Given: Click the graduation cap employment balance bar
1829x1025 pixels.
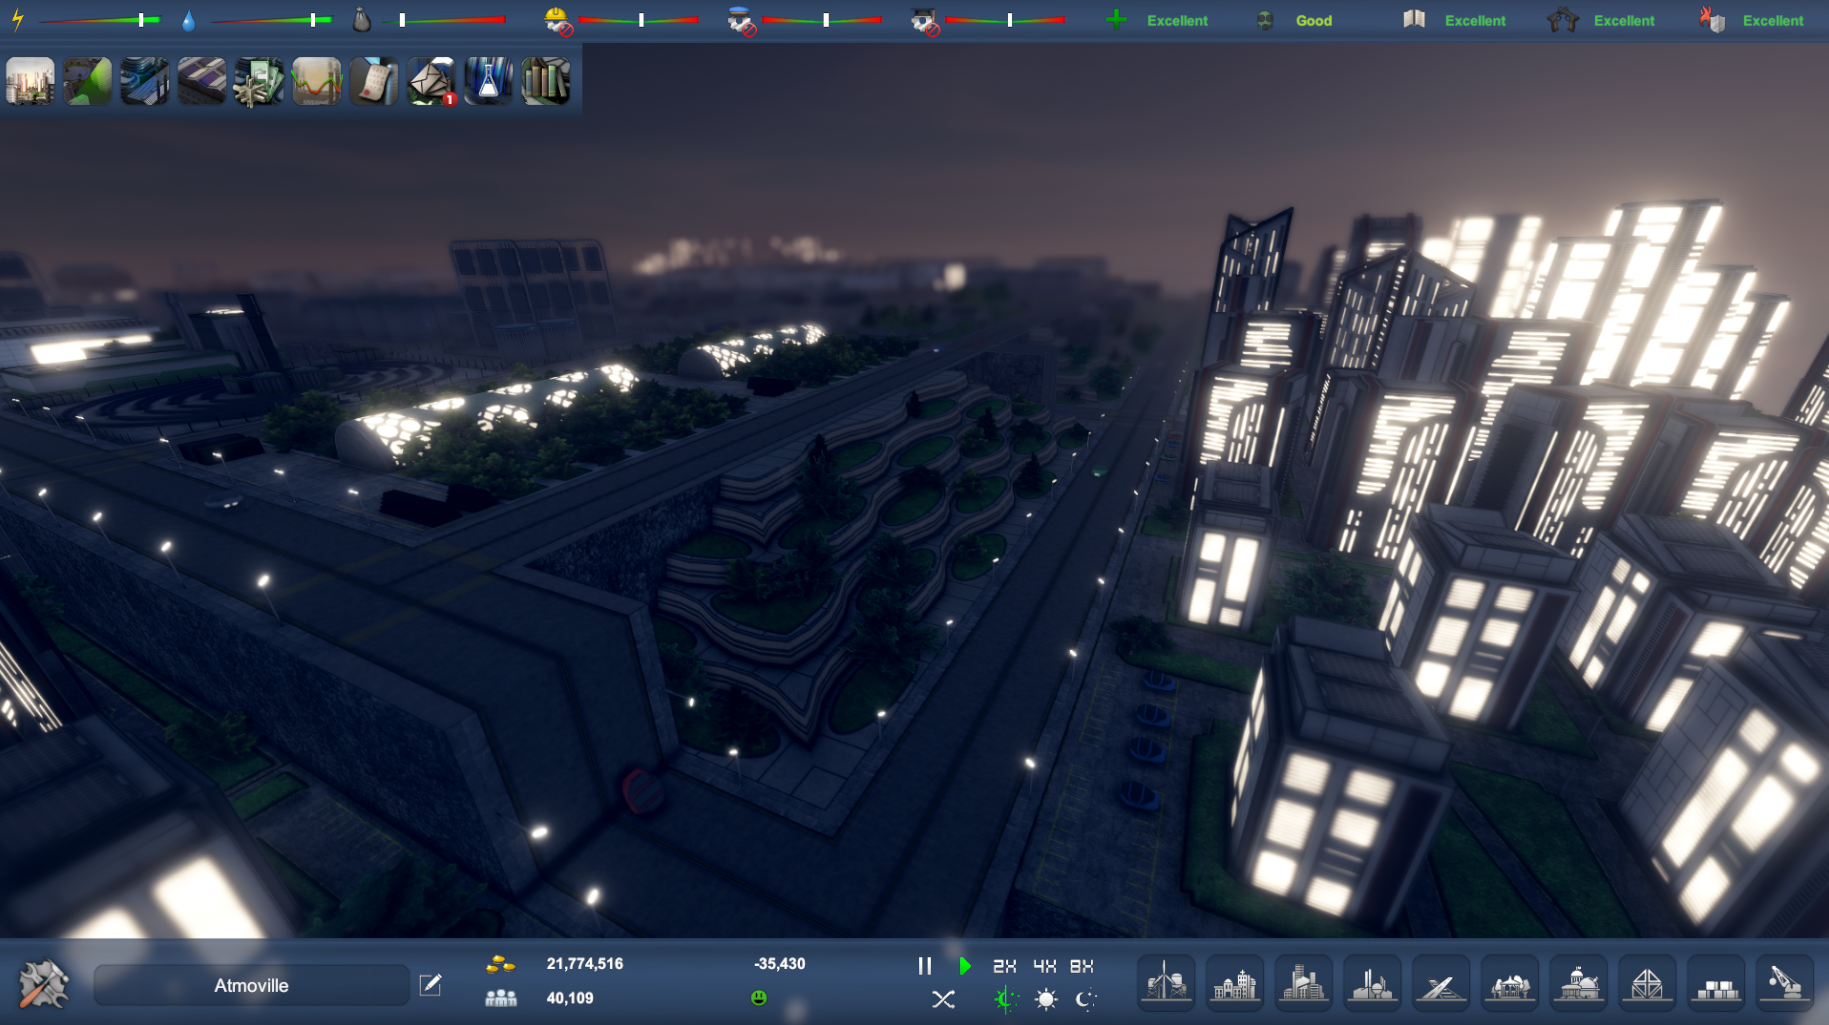Looking at the screenshot, I should [1005, 20].
